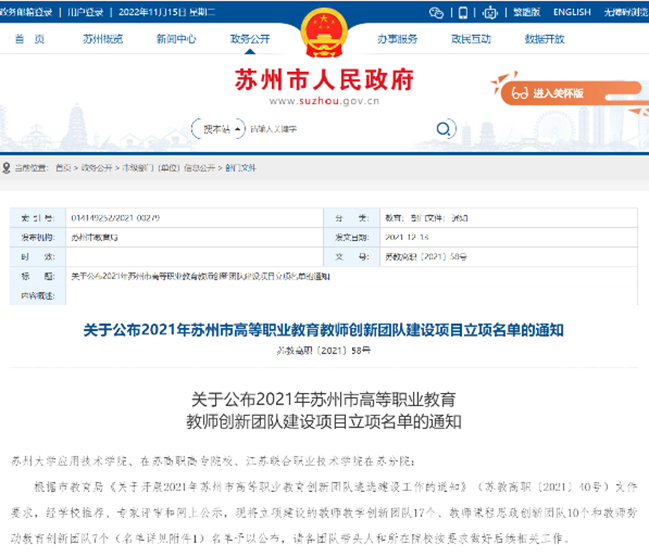The image size is (649, 557).
Task: Click 政务公开 in the breadcrumb path
Action: [x=93, y=168]
